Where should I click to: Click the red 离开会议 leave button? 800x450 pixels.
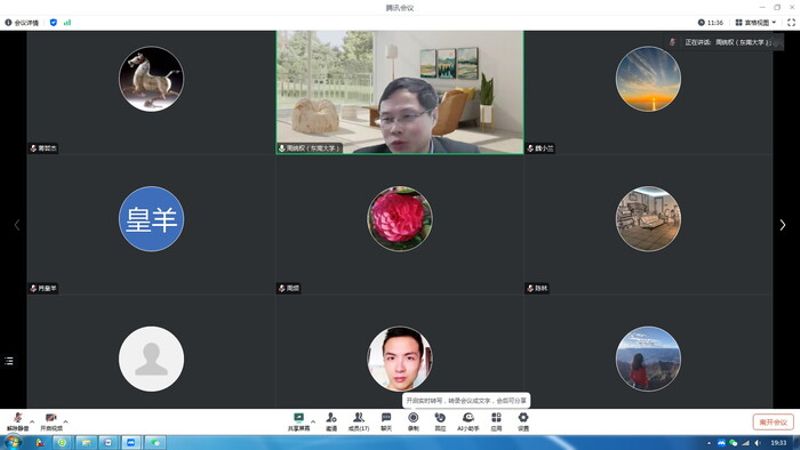(x=772, y=422)
